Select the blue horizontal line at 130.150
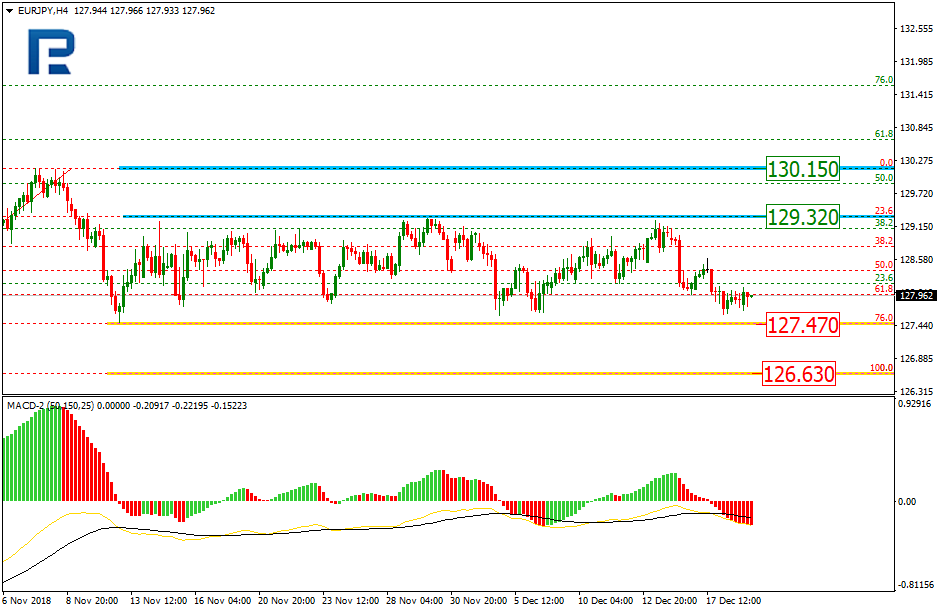 pyautogui.click(x=440, y=168)
